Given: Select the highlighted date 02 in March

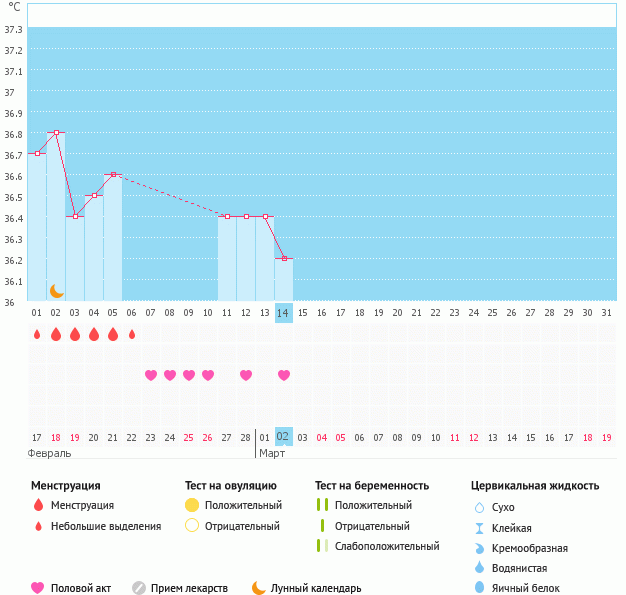Looking at the screenshot, I should point(284,437).
